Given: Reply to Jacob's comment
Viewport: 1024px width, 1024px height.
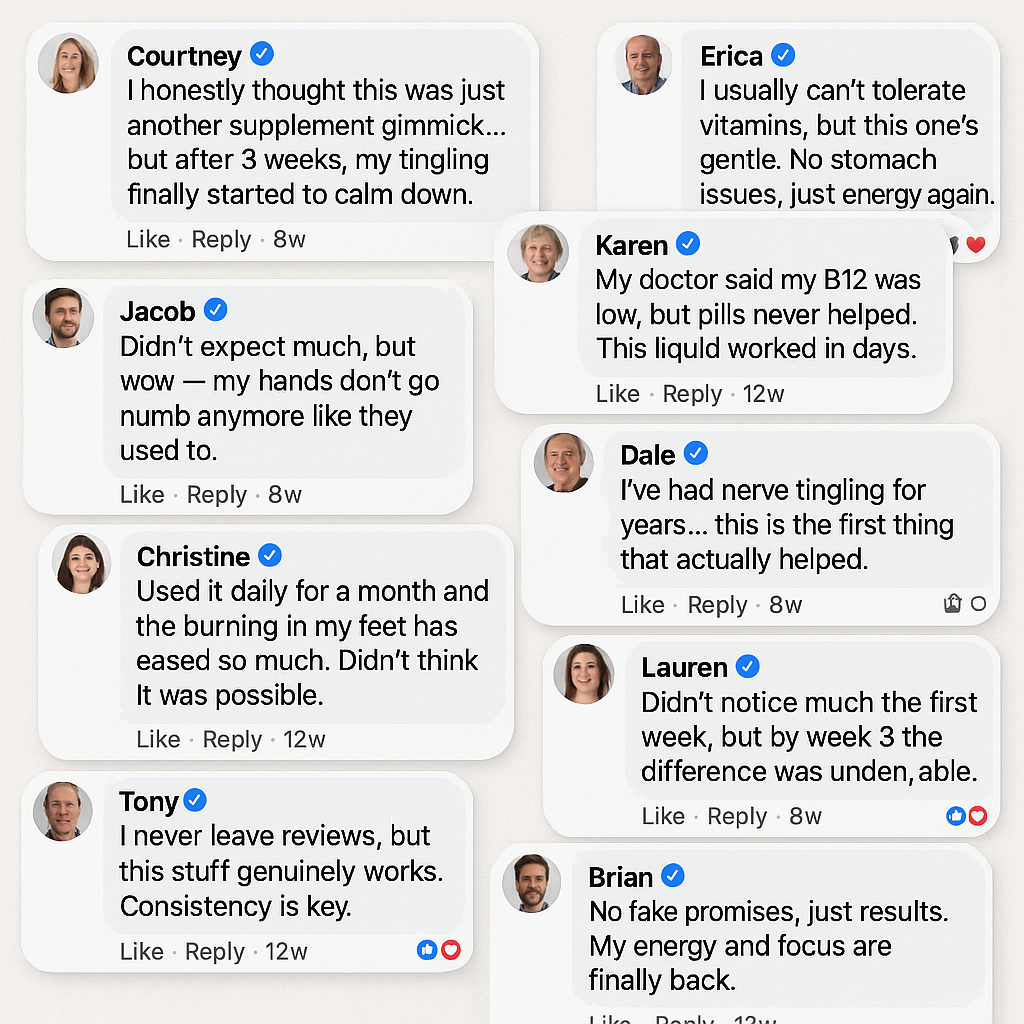Looking at the screenshot, I should point(216,495).
